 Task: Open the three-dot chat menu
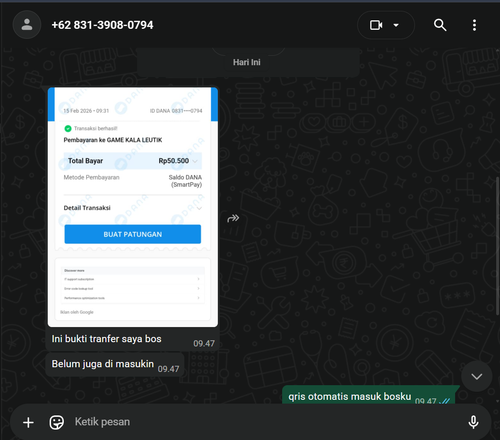(474, 25)
